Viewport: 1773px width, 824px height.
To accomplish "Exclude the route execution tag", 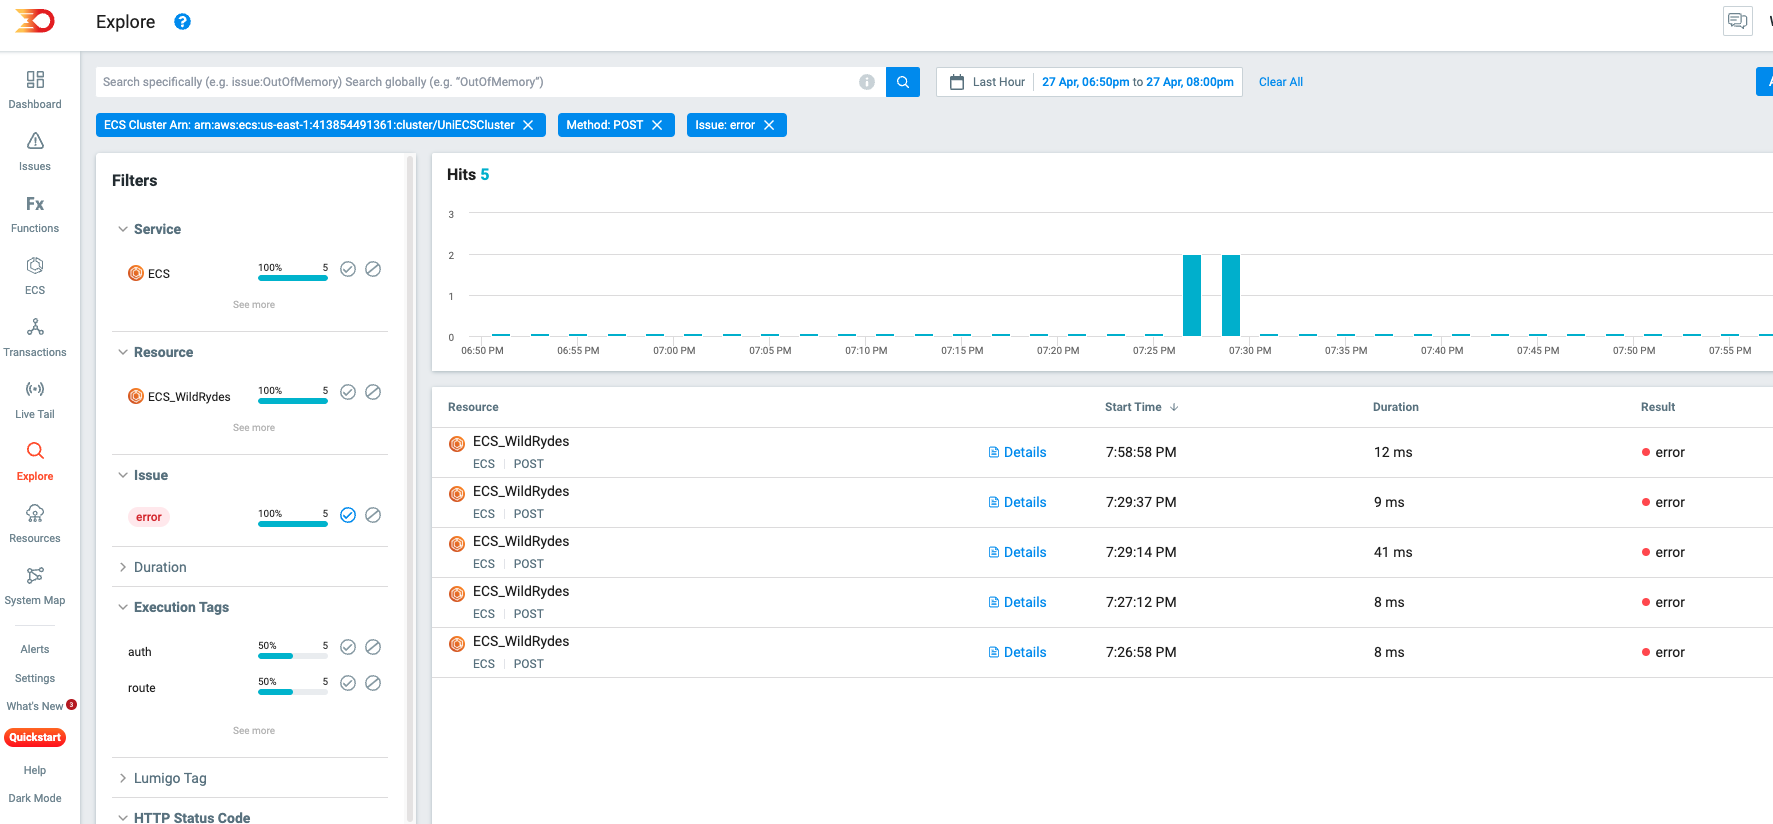I will pos(373,683).
